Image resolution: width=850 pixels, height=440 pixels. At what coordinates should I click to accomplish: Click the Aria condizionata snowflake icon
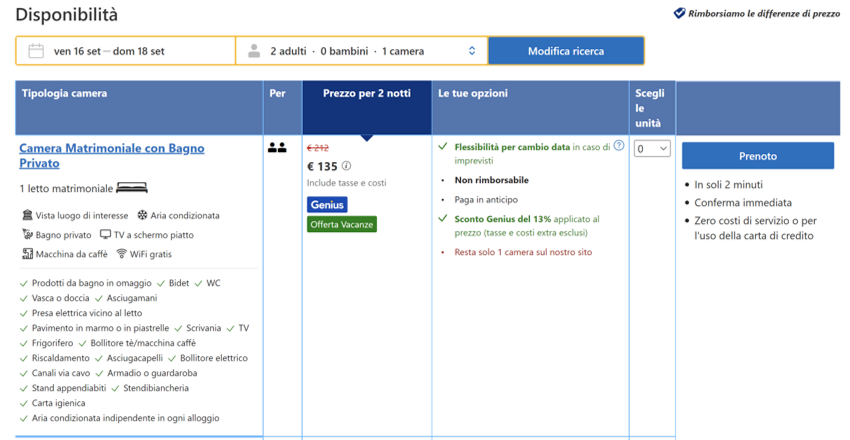(142, 215)
